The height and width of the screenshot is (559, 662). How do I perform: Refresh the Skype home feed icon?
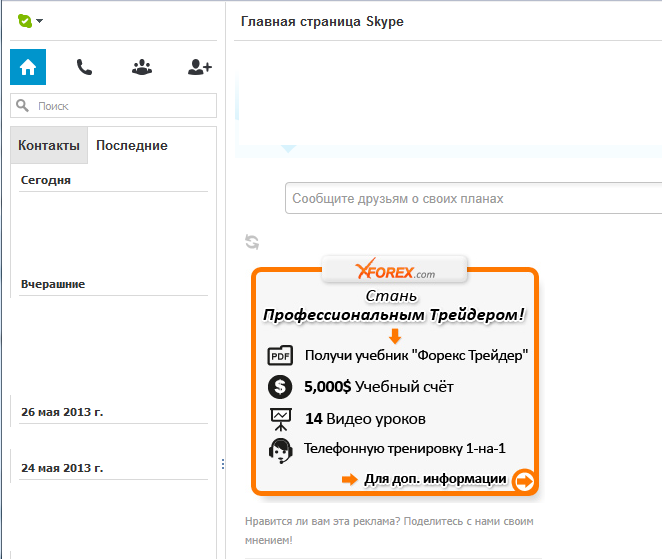252,242
